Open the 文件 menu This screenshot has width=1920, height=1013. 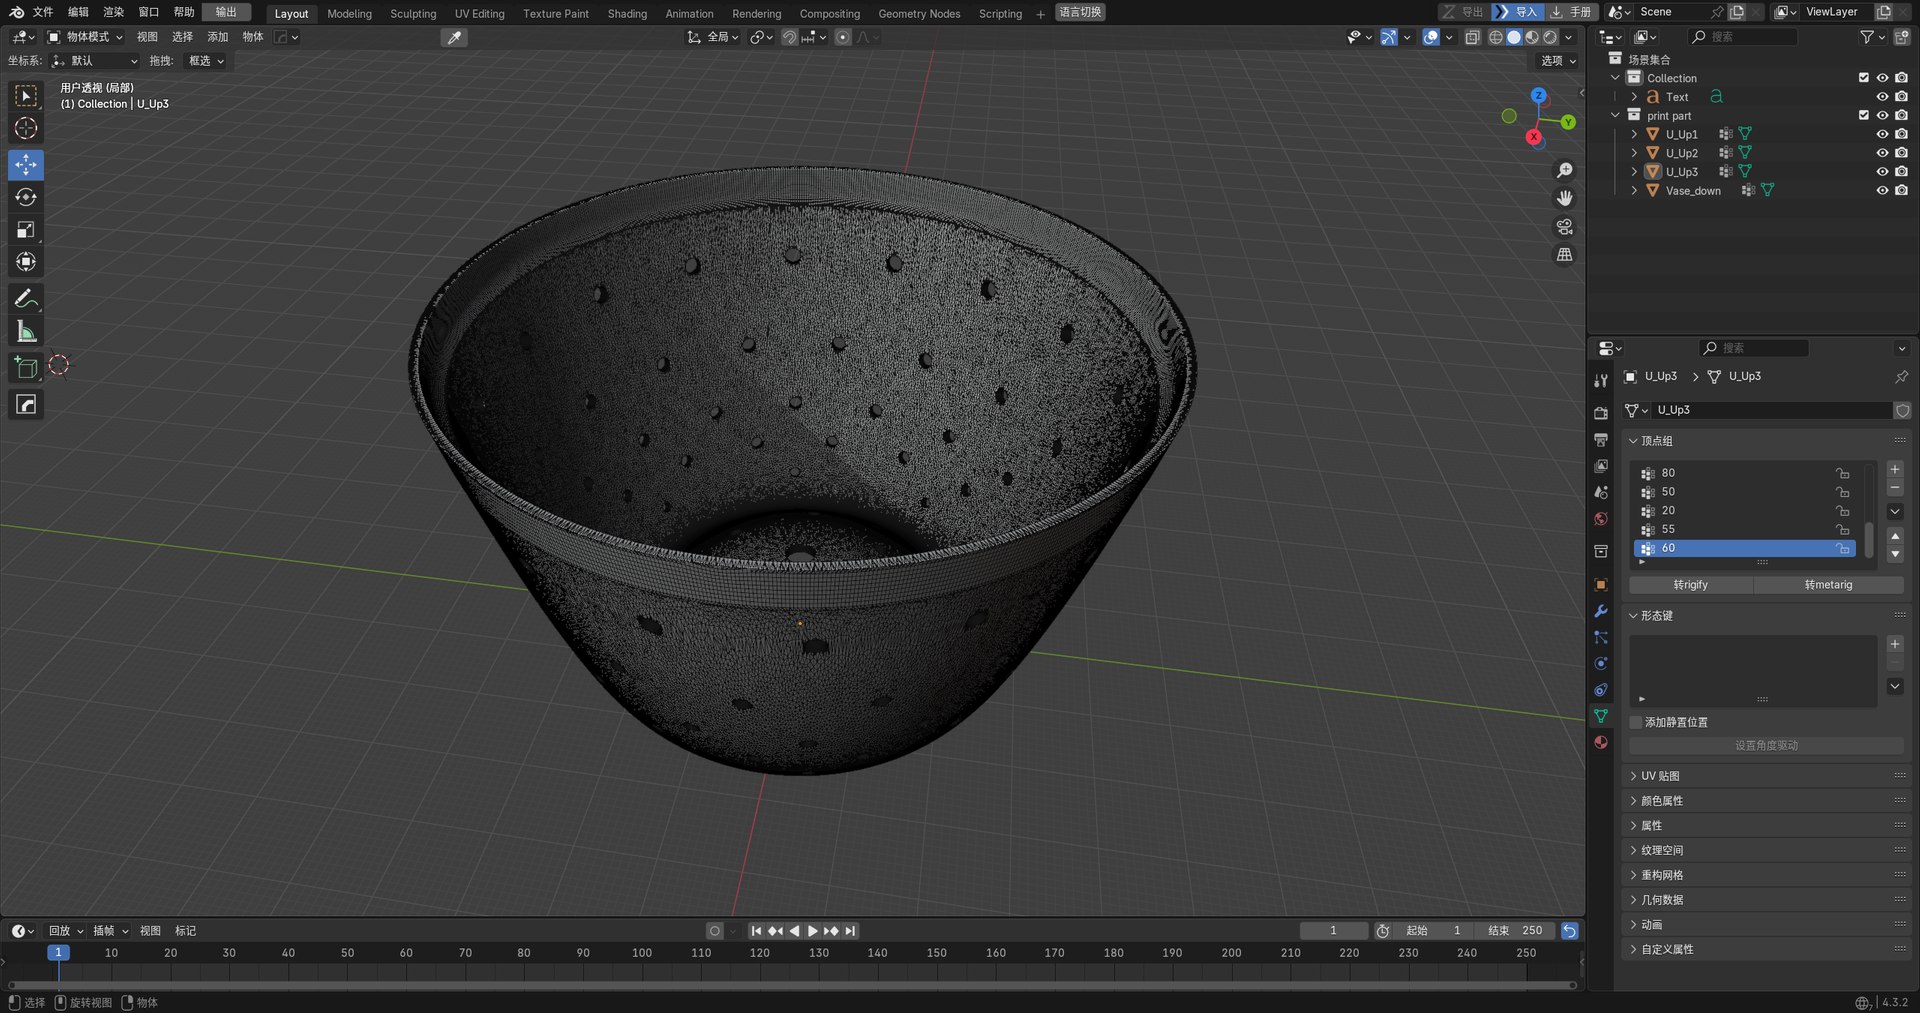43,12
